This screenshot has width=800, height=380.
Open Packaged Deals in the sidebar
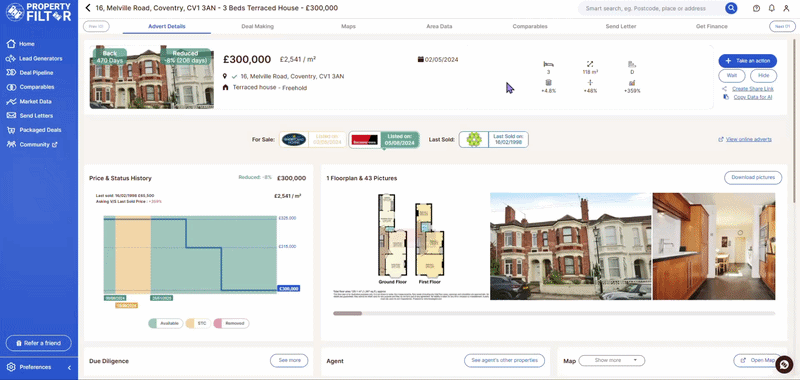[34, 130]
